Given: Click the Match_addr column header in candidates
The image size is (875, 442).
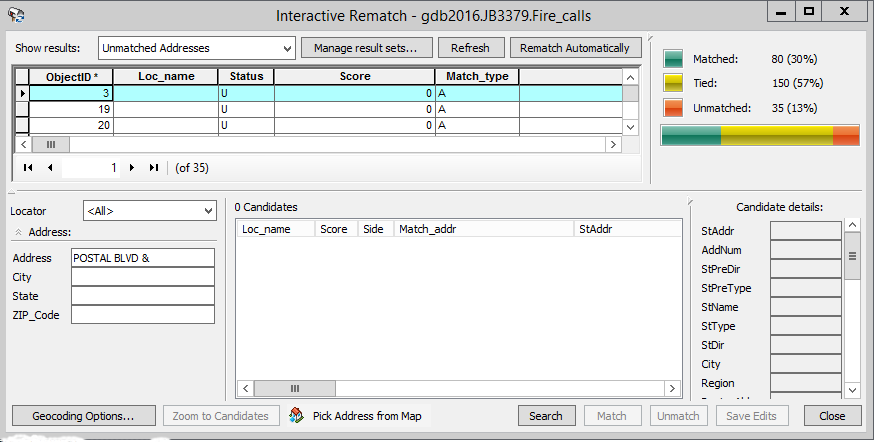Looking at the screenshot, I should [484, 229].
